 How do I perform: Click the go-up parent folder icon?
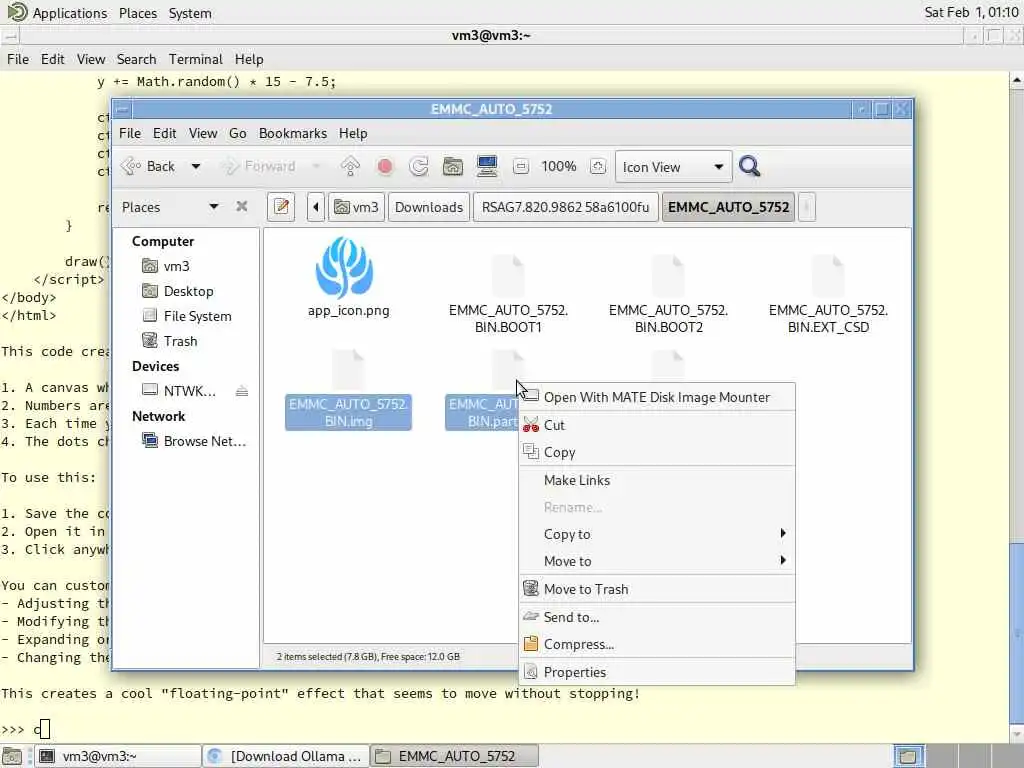(x=350, y=167)
